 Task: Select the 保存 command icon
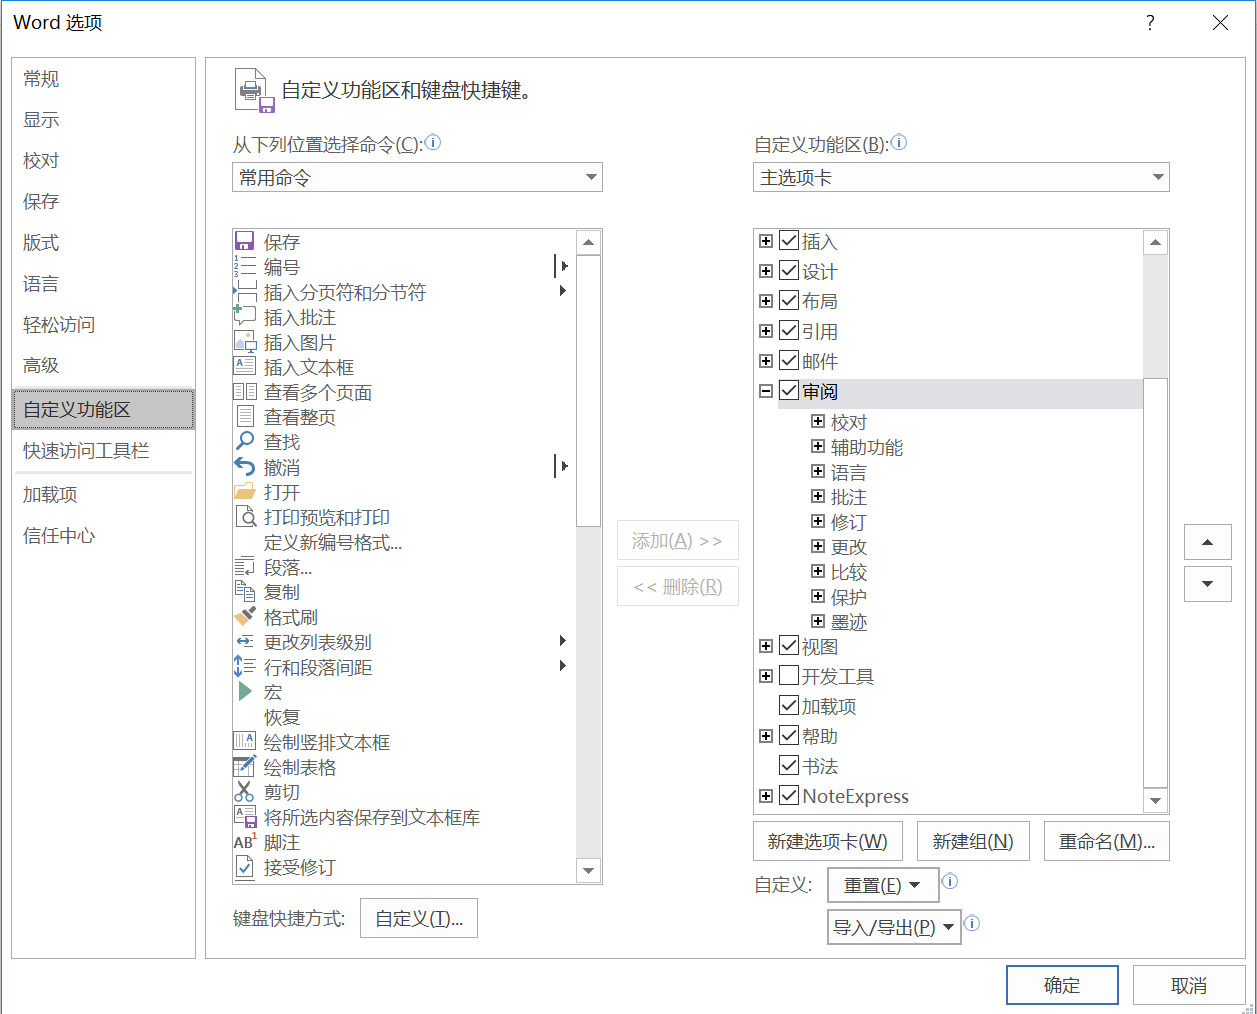tap(243, 241)
